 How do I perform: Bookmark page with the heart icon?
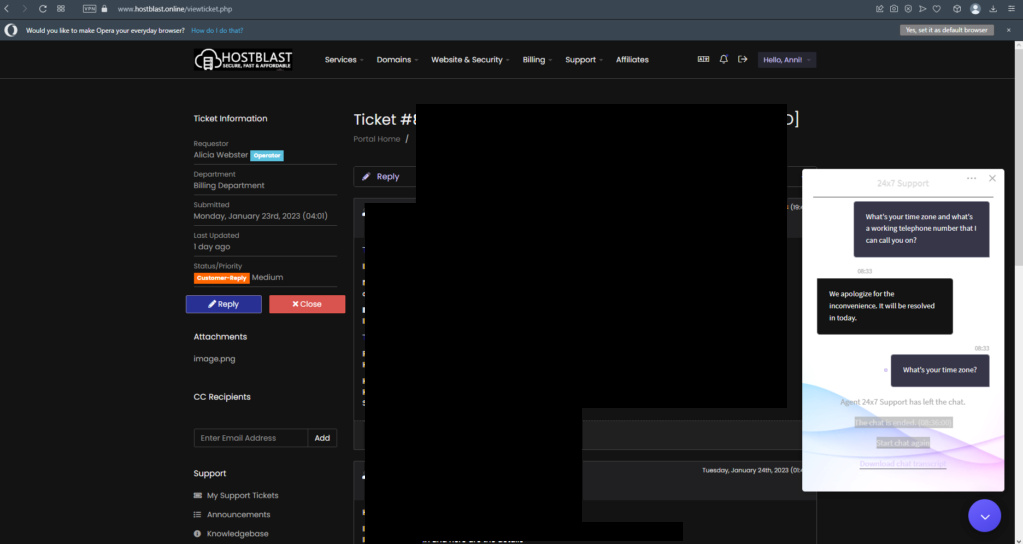tap(937, 9)
